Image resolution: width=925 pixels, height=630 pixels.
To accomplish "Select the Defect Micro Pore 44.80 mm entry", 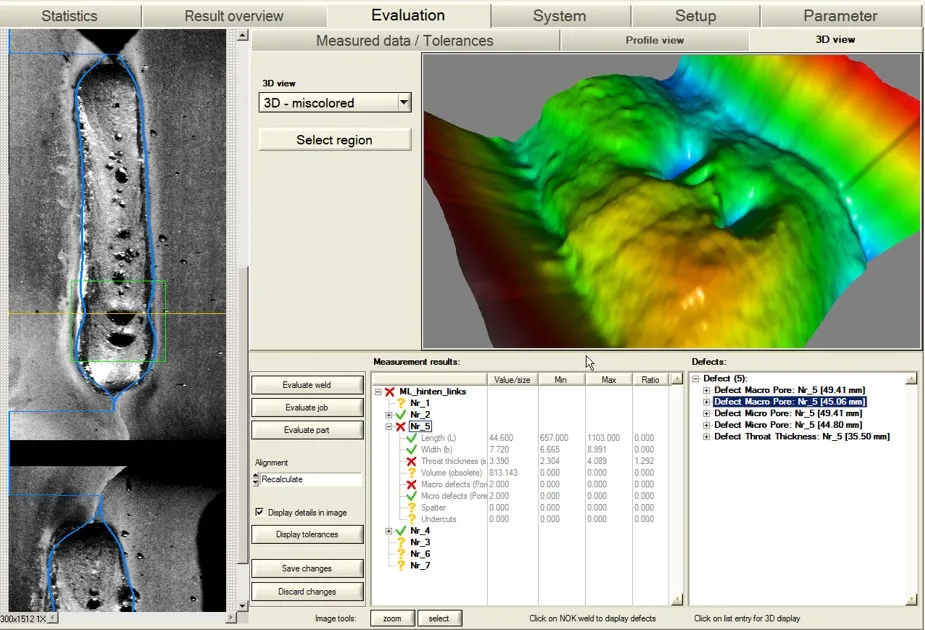I will coord(788,425).
